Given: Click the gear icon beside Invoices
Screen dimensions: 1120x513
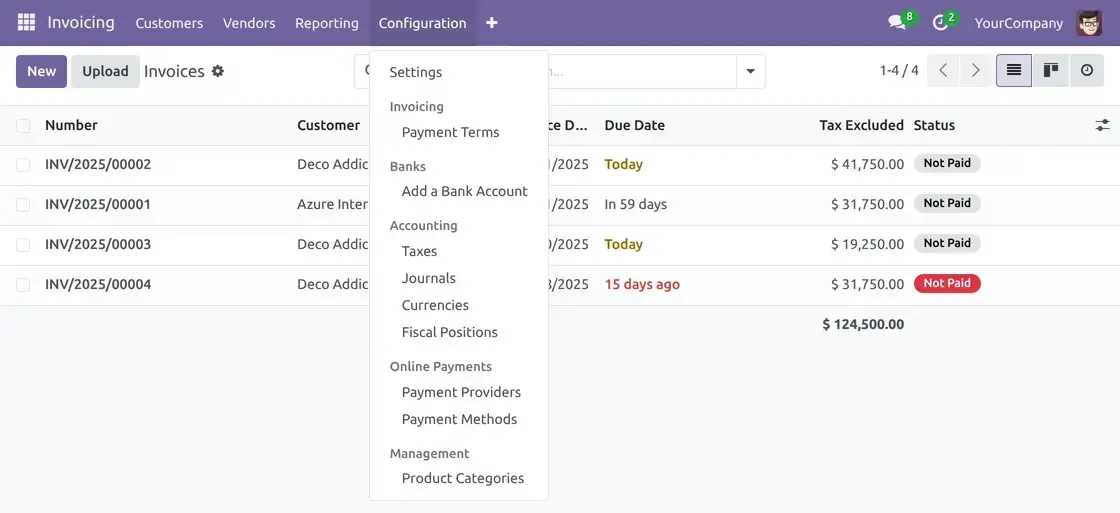Looking at the screenshot, I should click(x=218, y=71).
